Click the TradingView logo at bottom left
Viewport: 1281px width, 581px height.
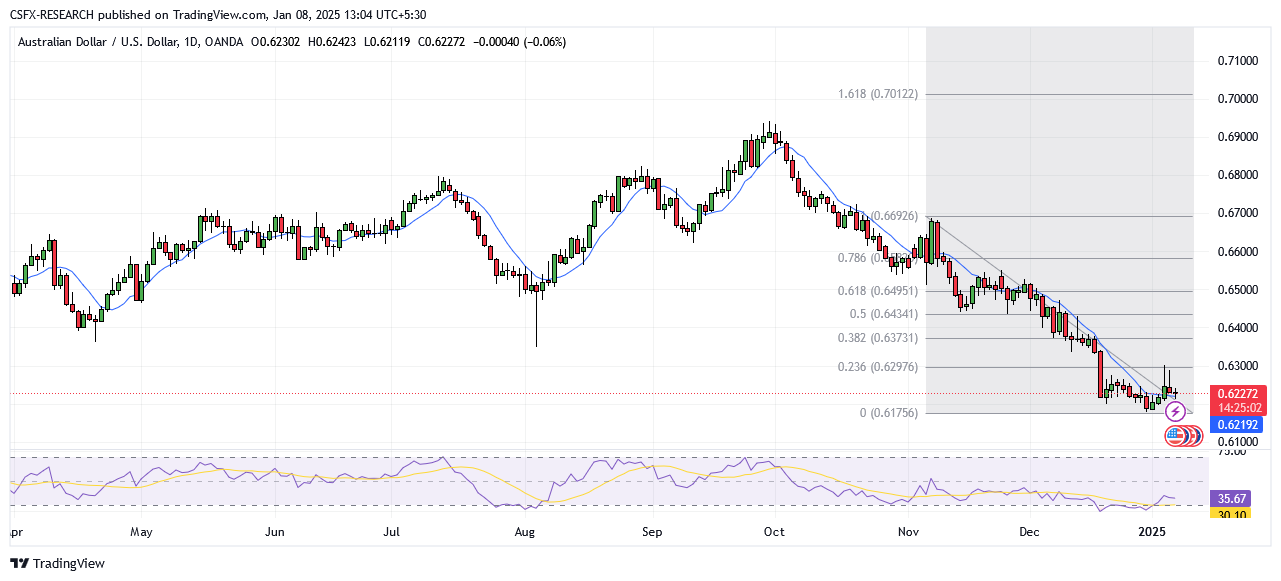[57, 563]
